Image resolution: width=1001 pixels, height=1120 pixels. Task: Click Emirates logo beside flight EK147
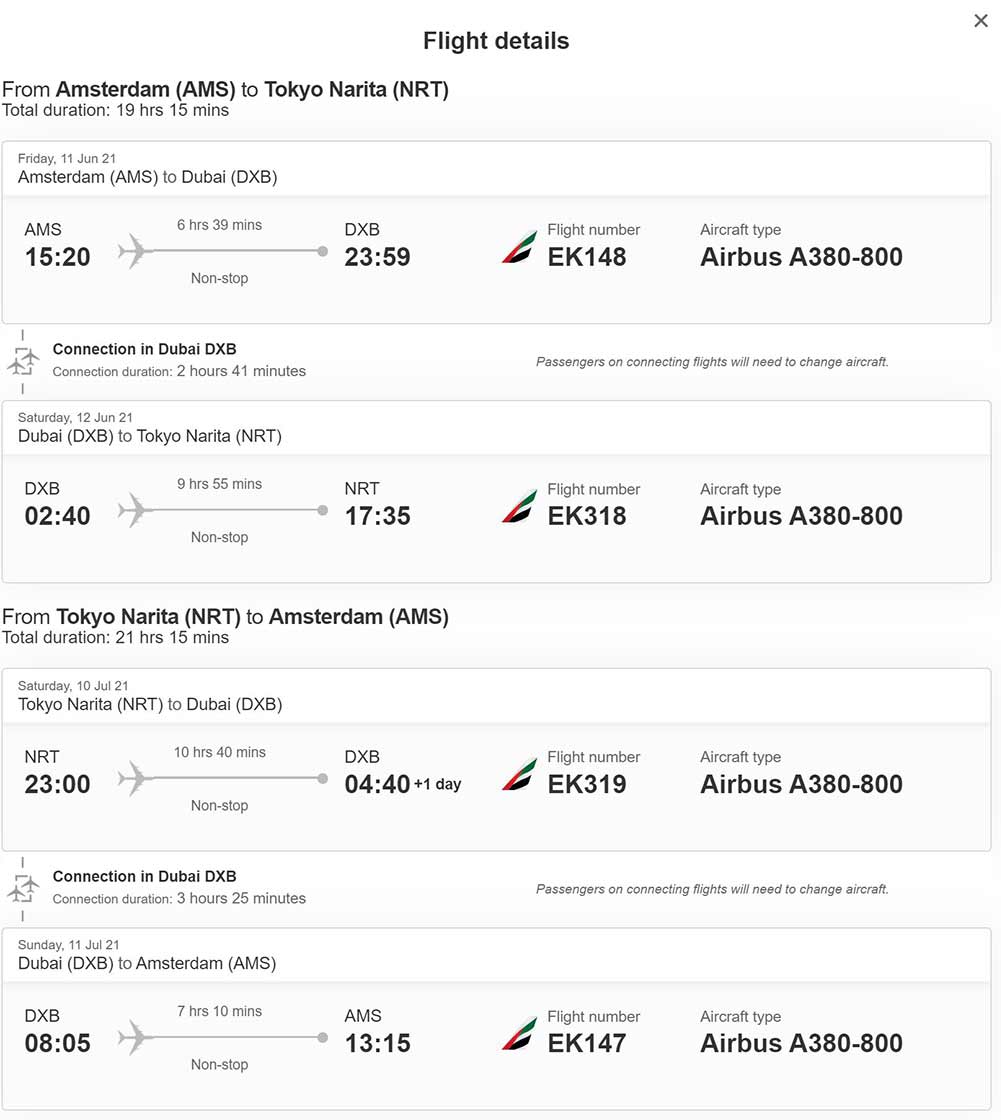pyautogui.click(x=519, y=1034)
